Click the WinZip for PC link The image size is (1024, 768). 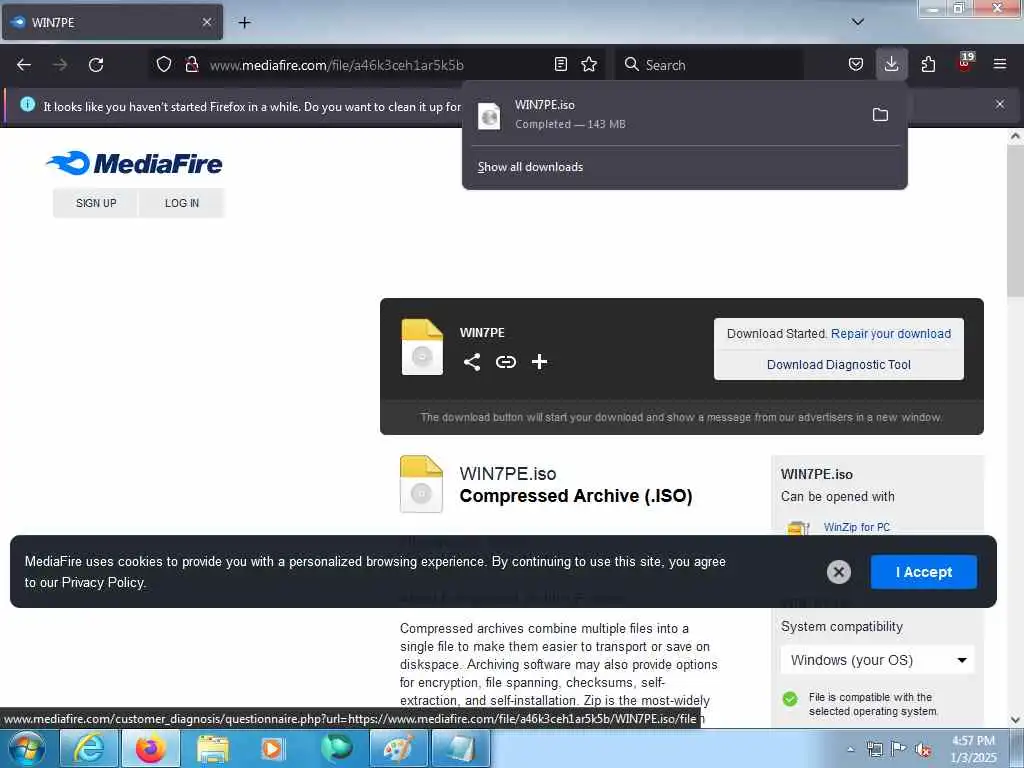pos(856,527)
